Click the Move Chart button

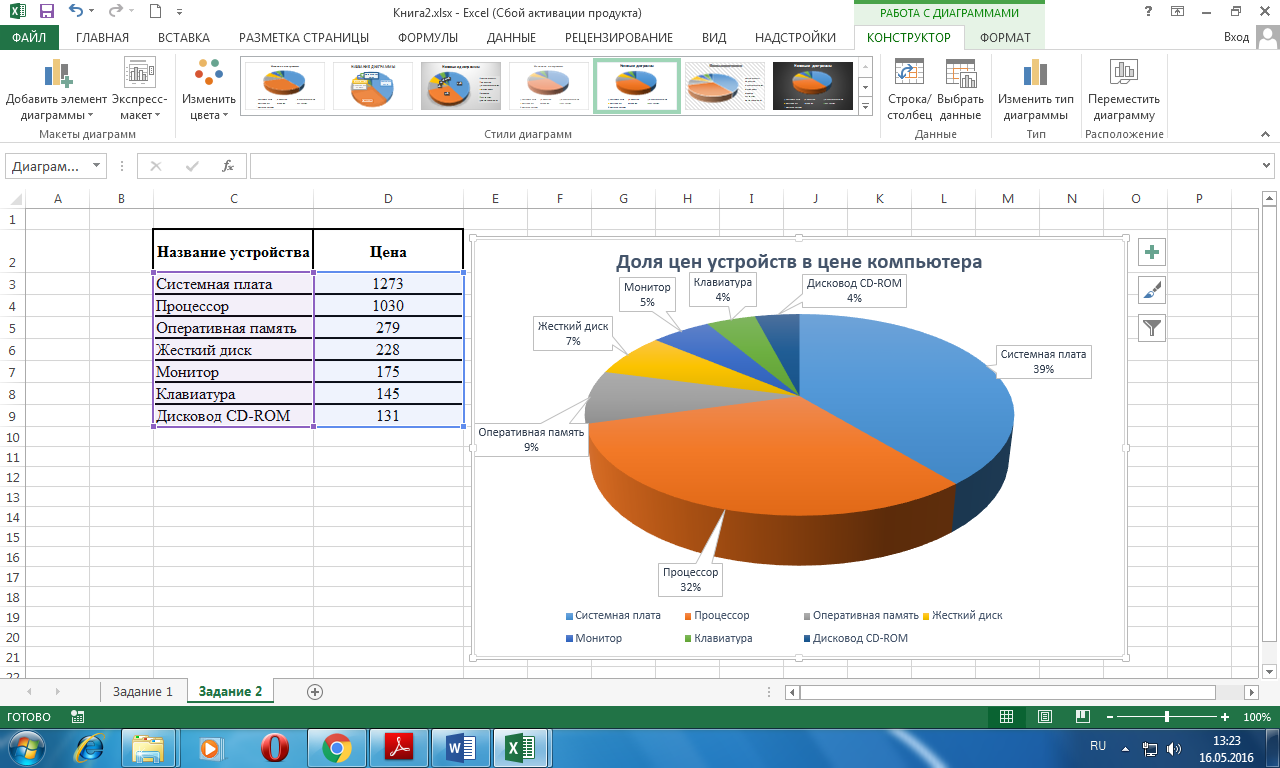(1124, 89)
